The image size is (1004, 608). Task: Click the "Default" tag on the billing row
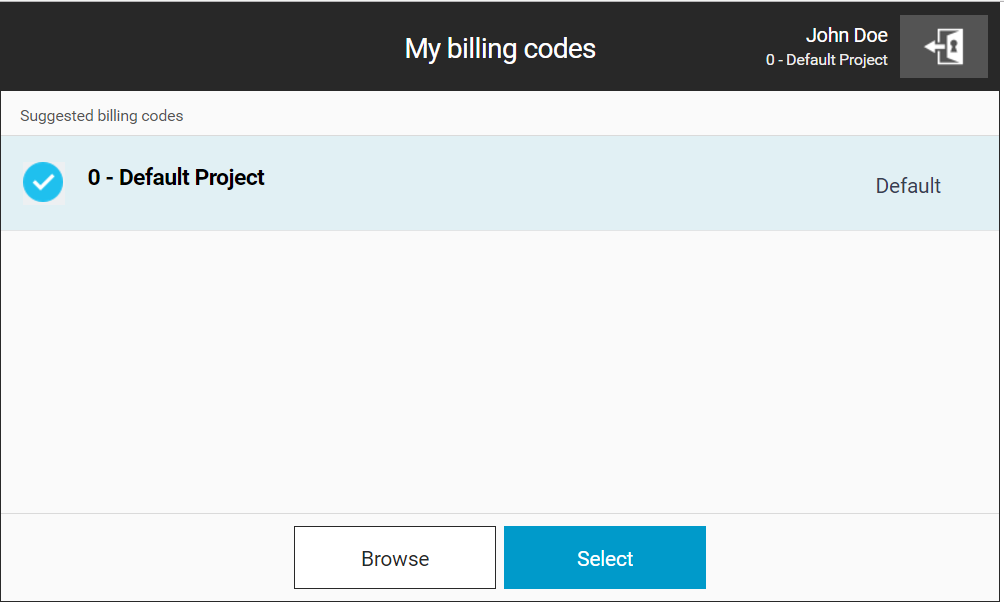click(908, 186)
